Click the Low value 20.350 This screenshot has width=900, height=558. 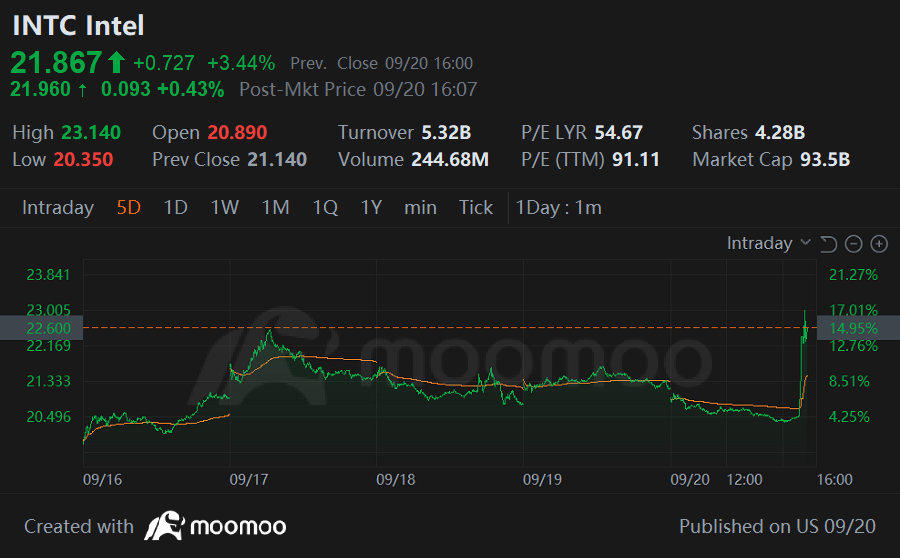tap(83, 160)
